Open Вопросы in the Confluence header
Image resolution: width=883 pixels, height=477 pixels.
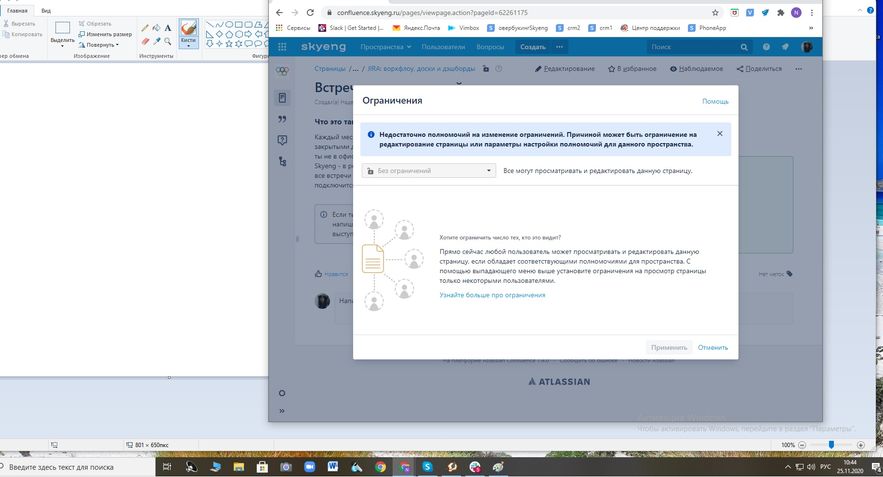coord(490,47)
